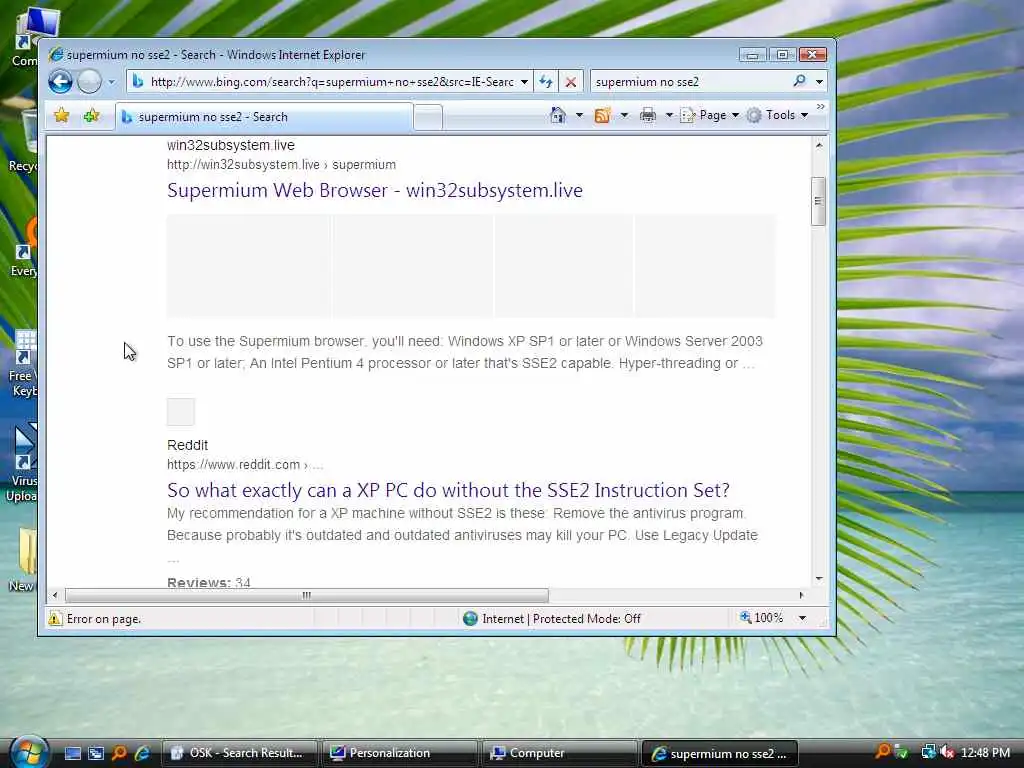Click the muted volume tray icon
Image resolution: width=1024 pixels, height=768 pixels.
pyautogui.click(x=947, y=752)
